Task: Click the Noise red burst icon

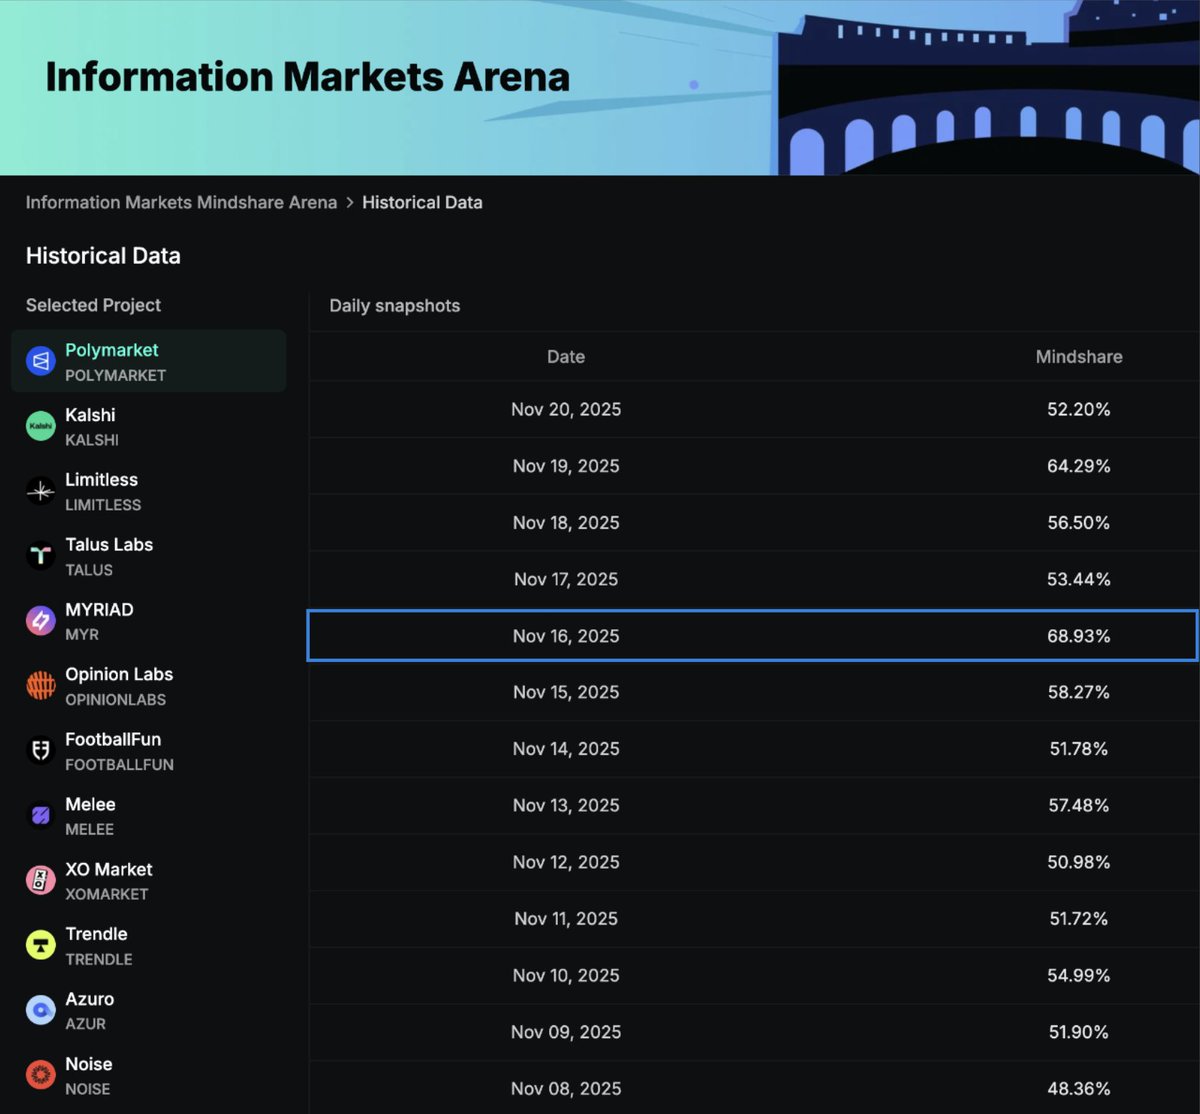Action: tap(40, 1073)
